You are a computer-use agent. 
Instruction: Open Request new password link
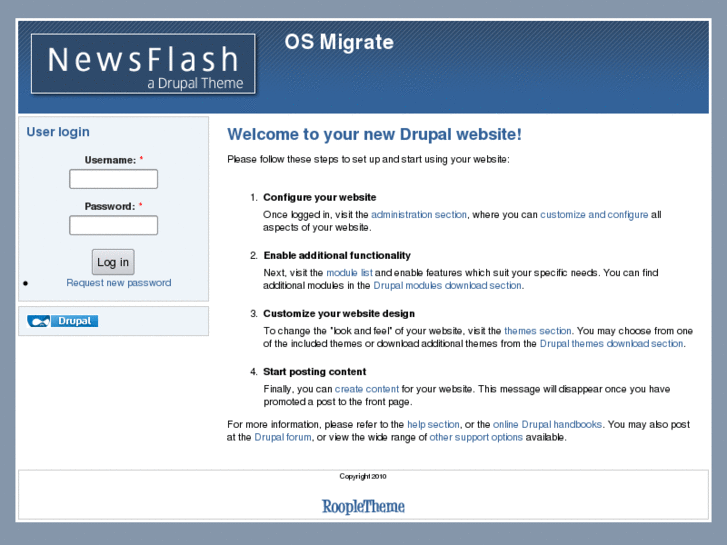tap(119, 283)
